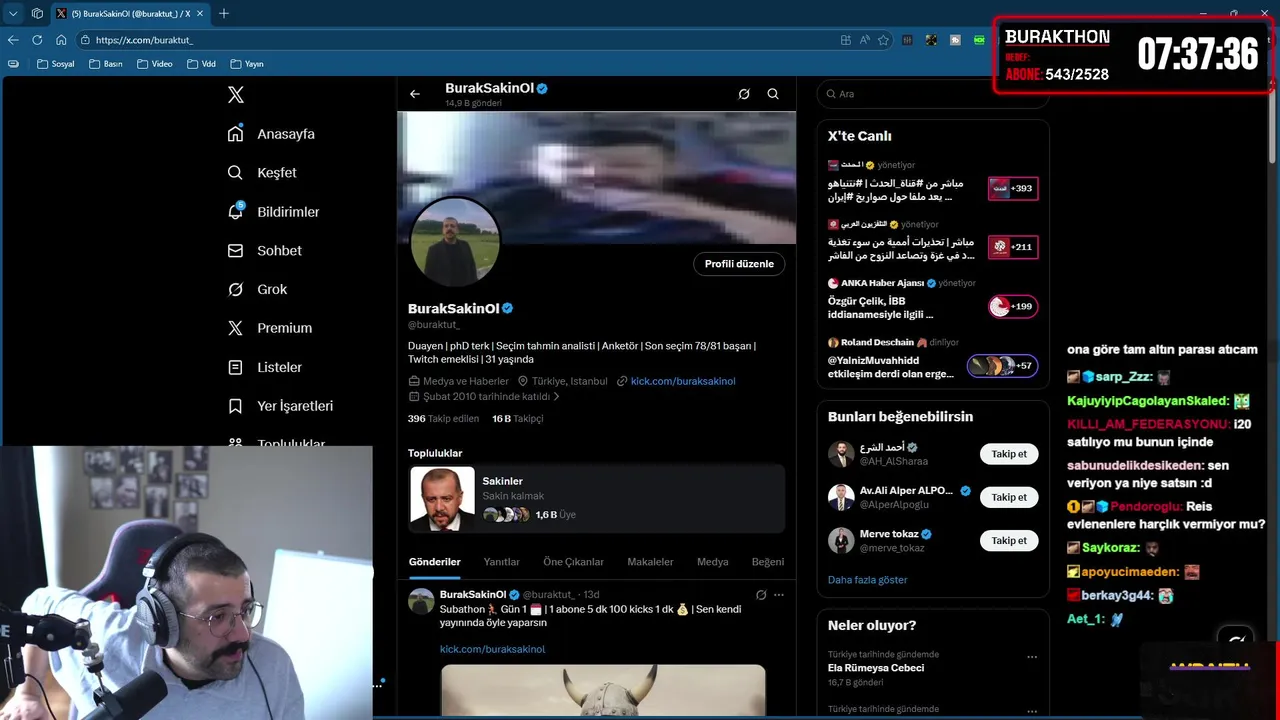Open the Sosyal bookmarks folder

pos(56,64)
